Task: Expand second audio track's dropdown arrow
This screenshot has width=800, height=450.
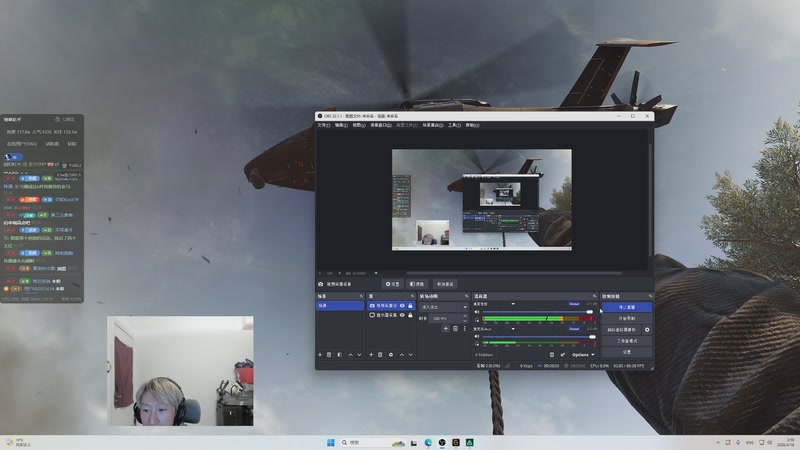Action: point(513,329)
